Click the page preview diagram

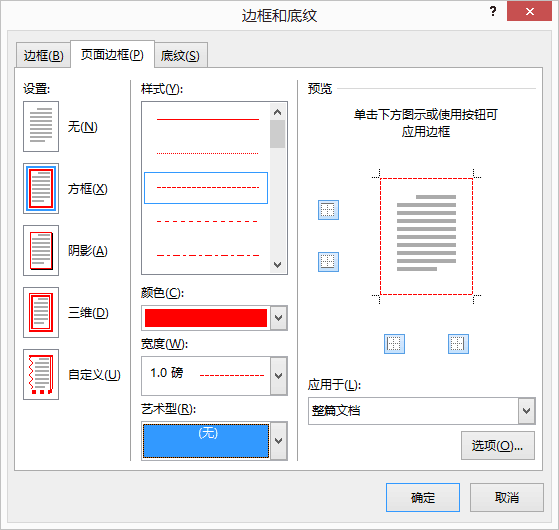click(x=426, y=237)
